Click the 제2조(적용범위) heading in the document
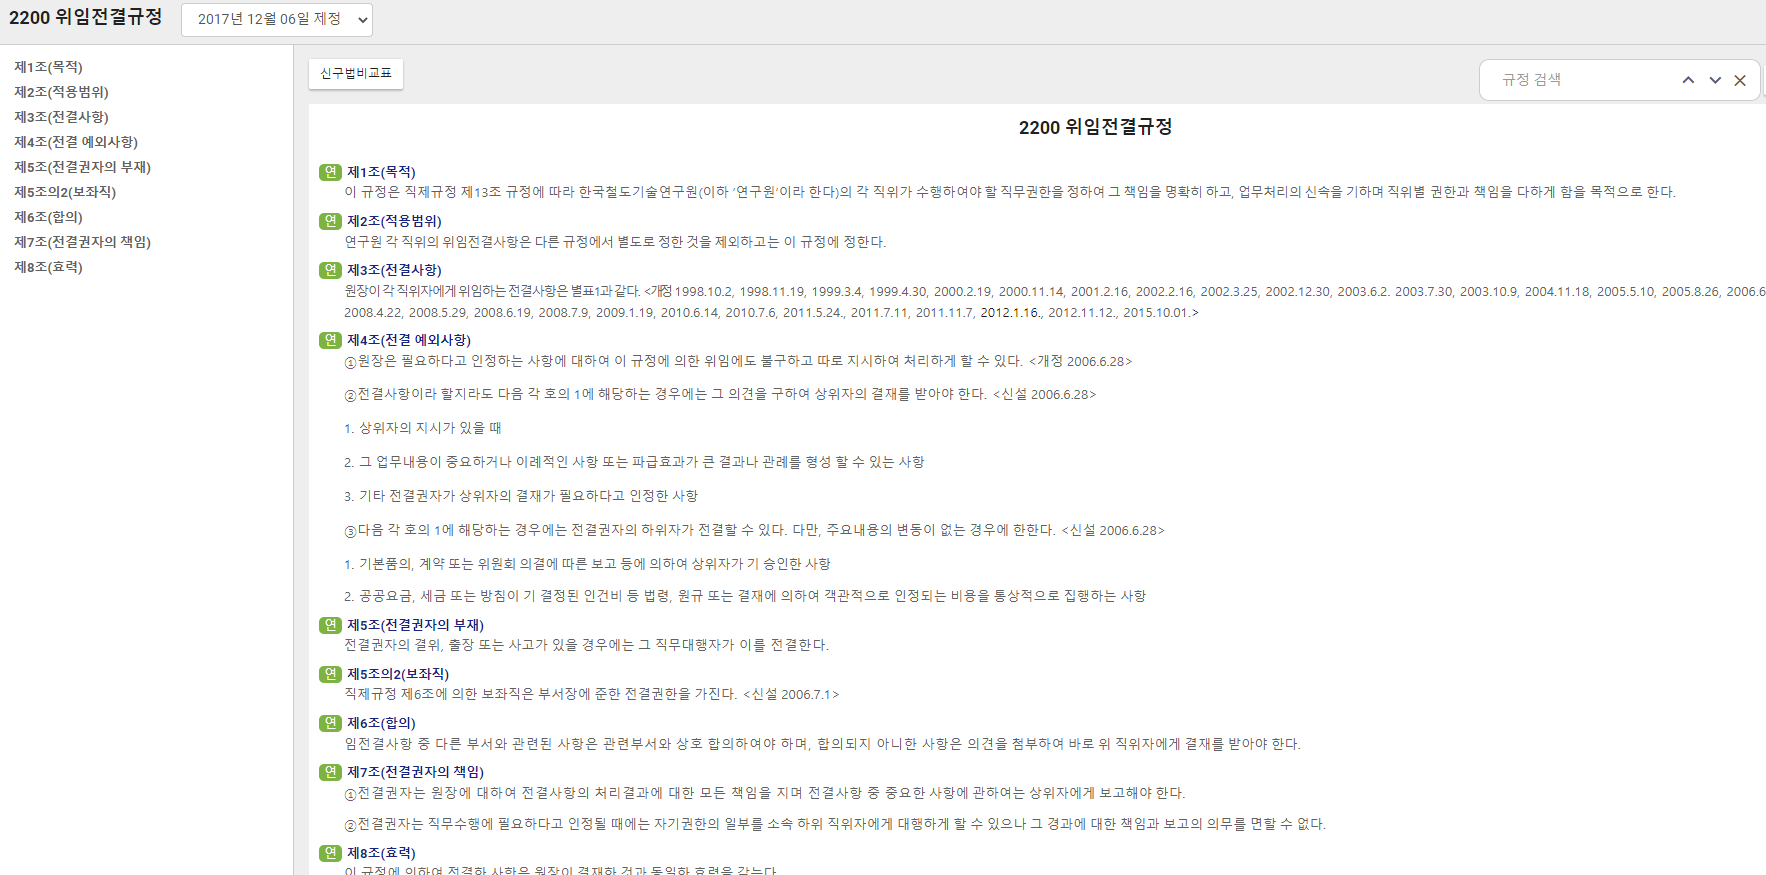This screenshot has width=1766, height=875. click(x=394, y=221)
